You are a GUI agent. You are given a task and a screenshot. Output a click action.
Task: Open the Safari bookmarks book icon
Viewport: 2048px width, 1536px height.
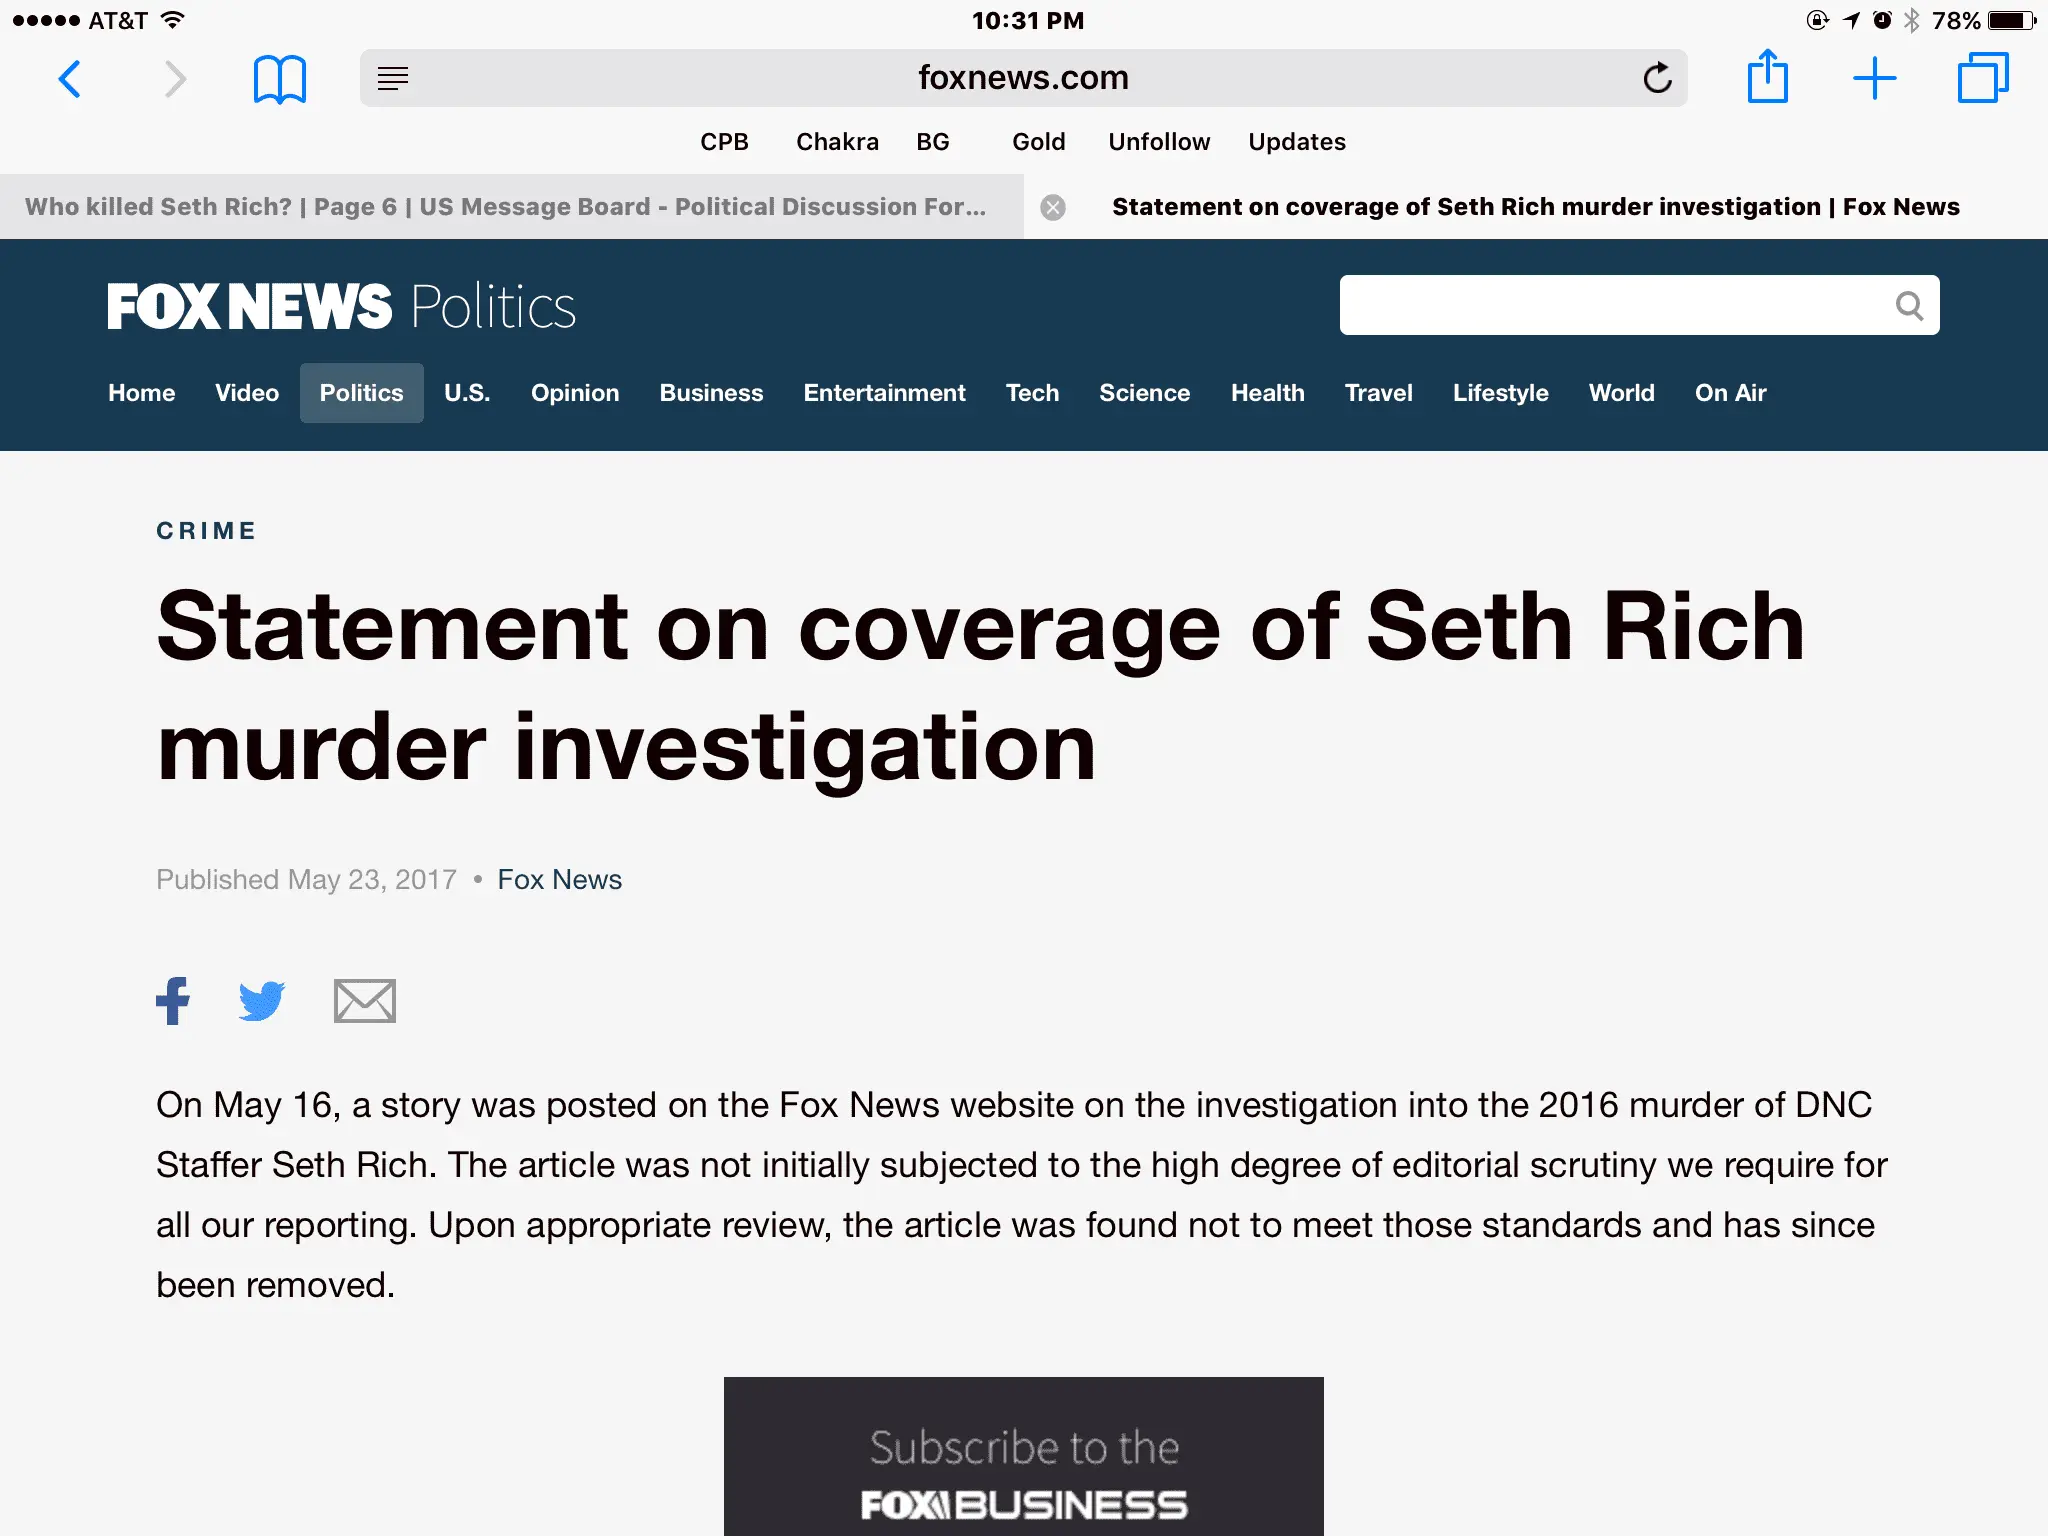[x=279, y=78]
